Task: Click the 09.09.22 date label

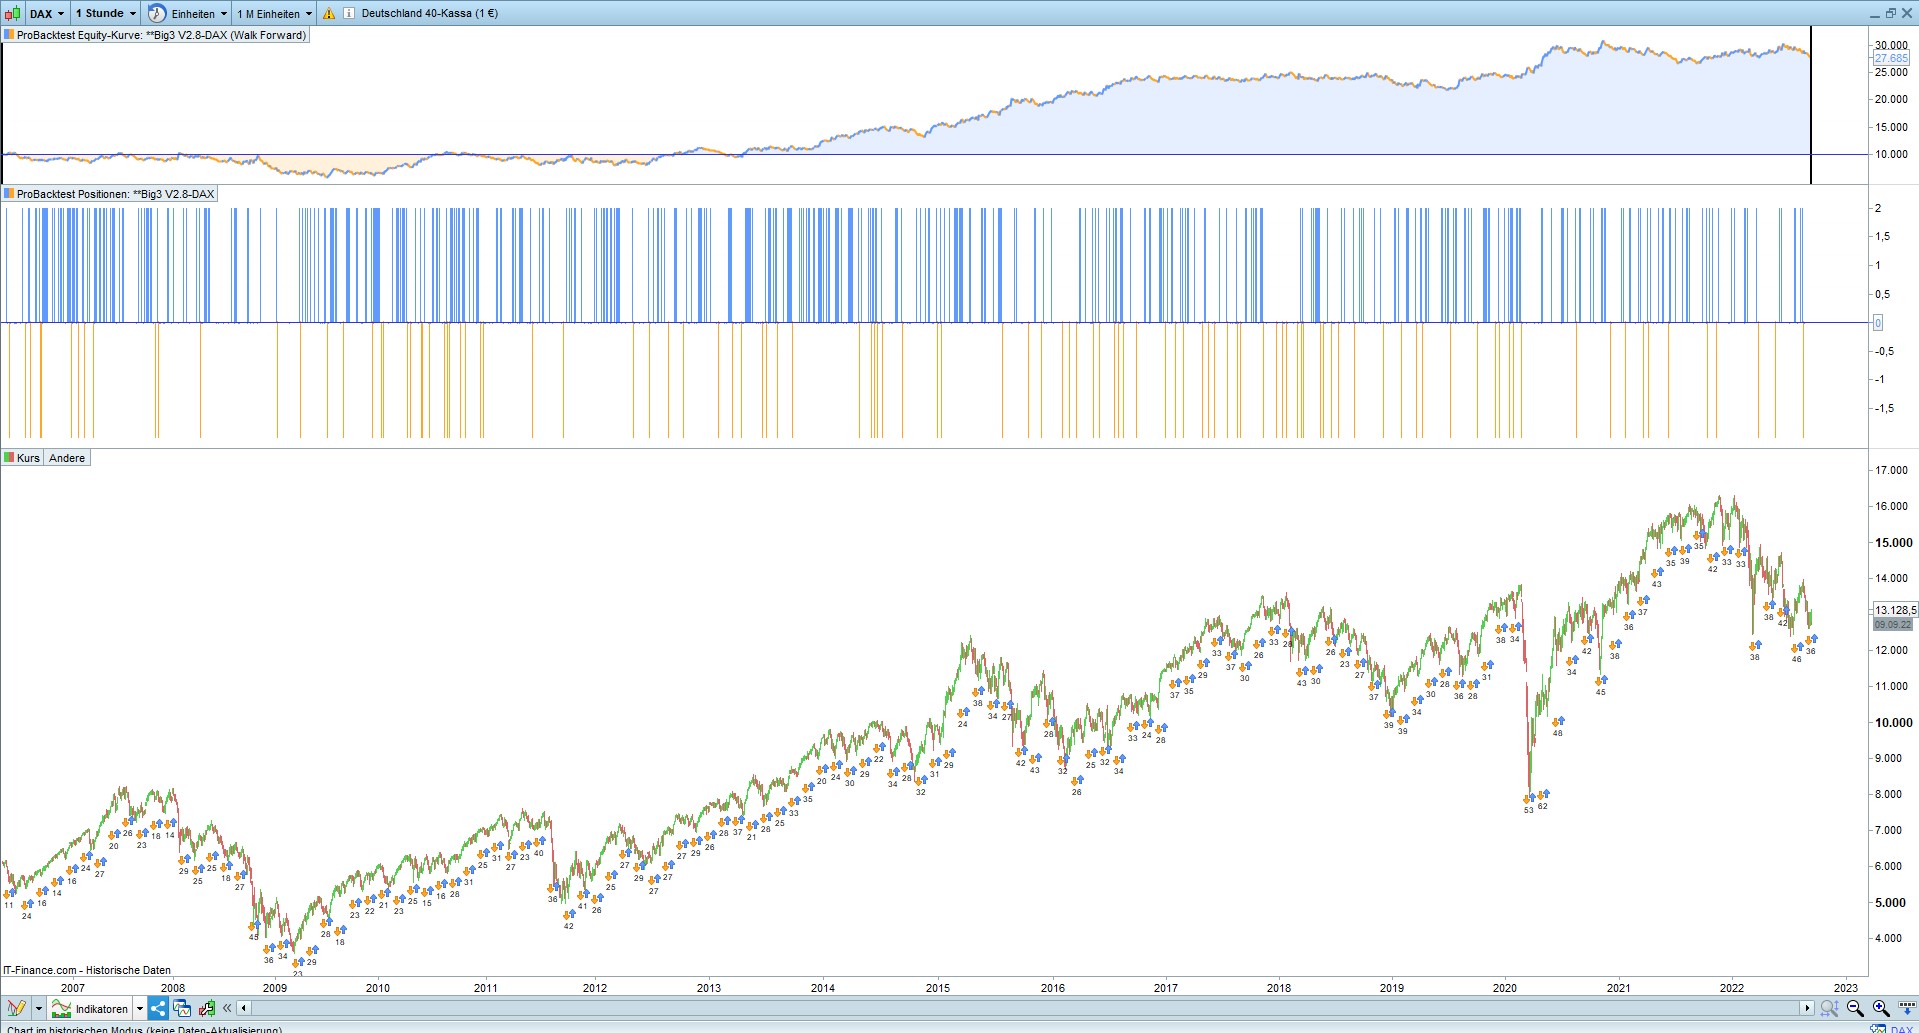Action: click(1892, 624)
